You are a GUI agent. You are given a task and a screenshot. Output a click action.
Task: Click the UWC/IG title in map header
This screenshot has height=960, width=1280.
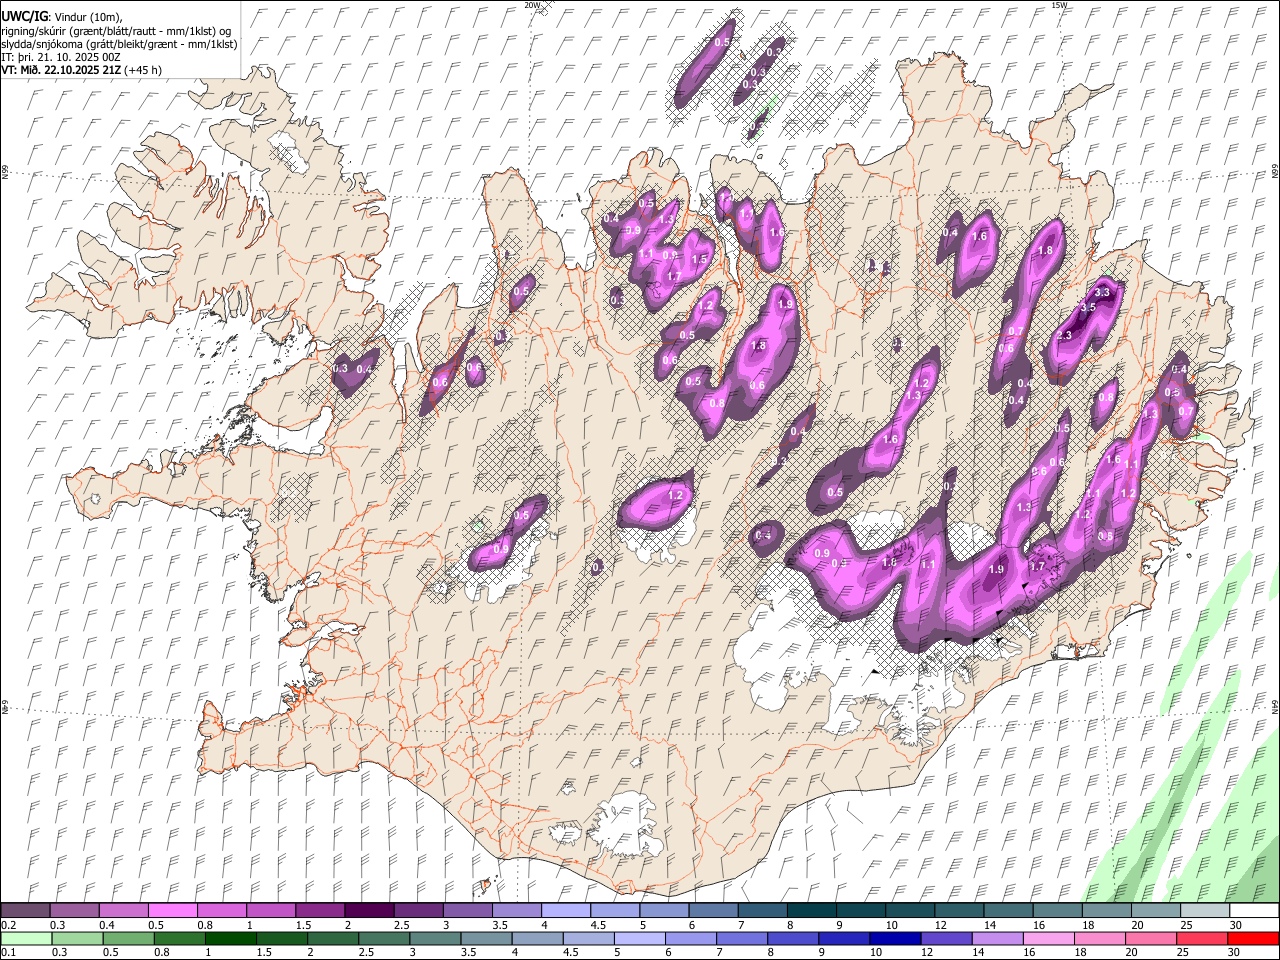pyautogui.click(x=24, y=17)
